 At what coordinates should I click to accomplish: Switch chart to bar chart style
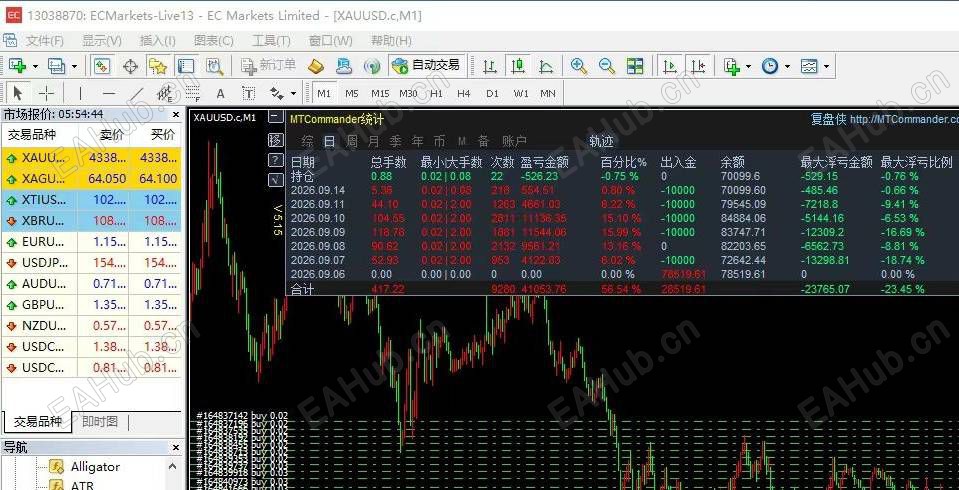pyautogui.click(x=489, y=66)
